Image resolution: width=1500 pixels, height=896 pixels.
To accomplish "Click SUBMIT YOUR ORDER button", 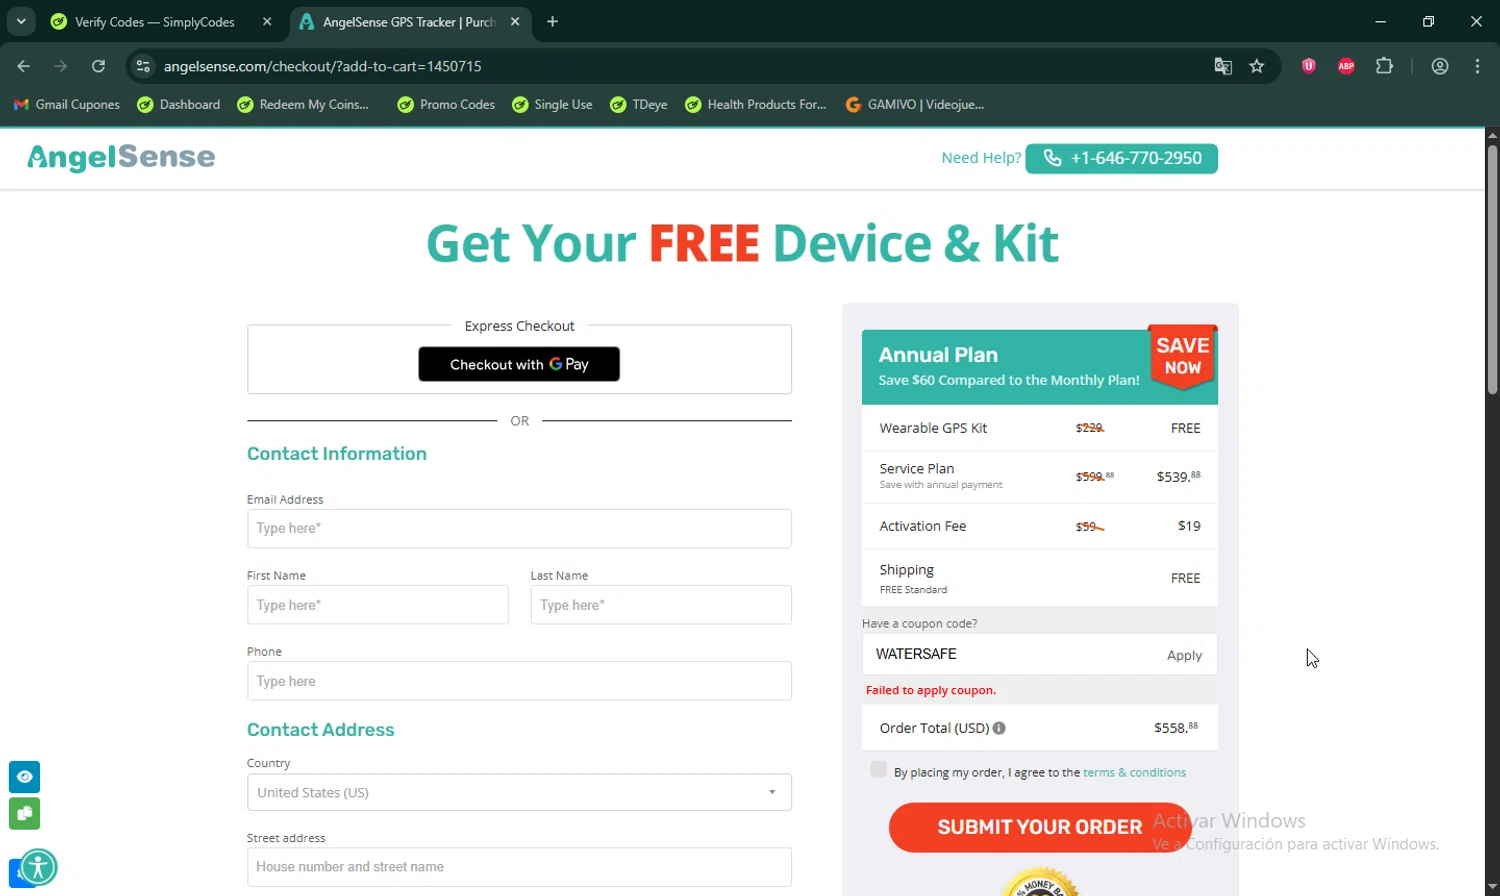I will 1040,827.
